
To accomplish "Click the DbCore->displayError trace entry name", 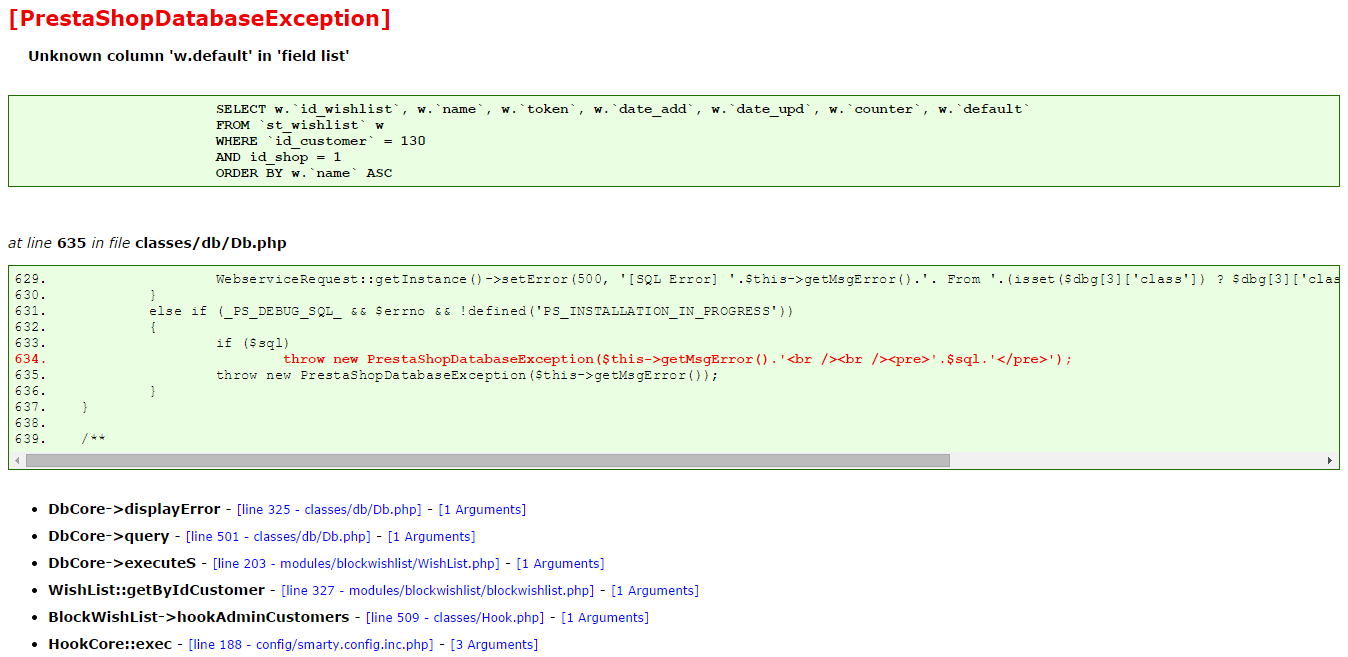I will (134, 509).
